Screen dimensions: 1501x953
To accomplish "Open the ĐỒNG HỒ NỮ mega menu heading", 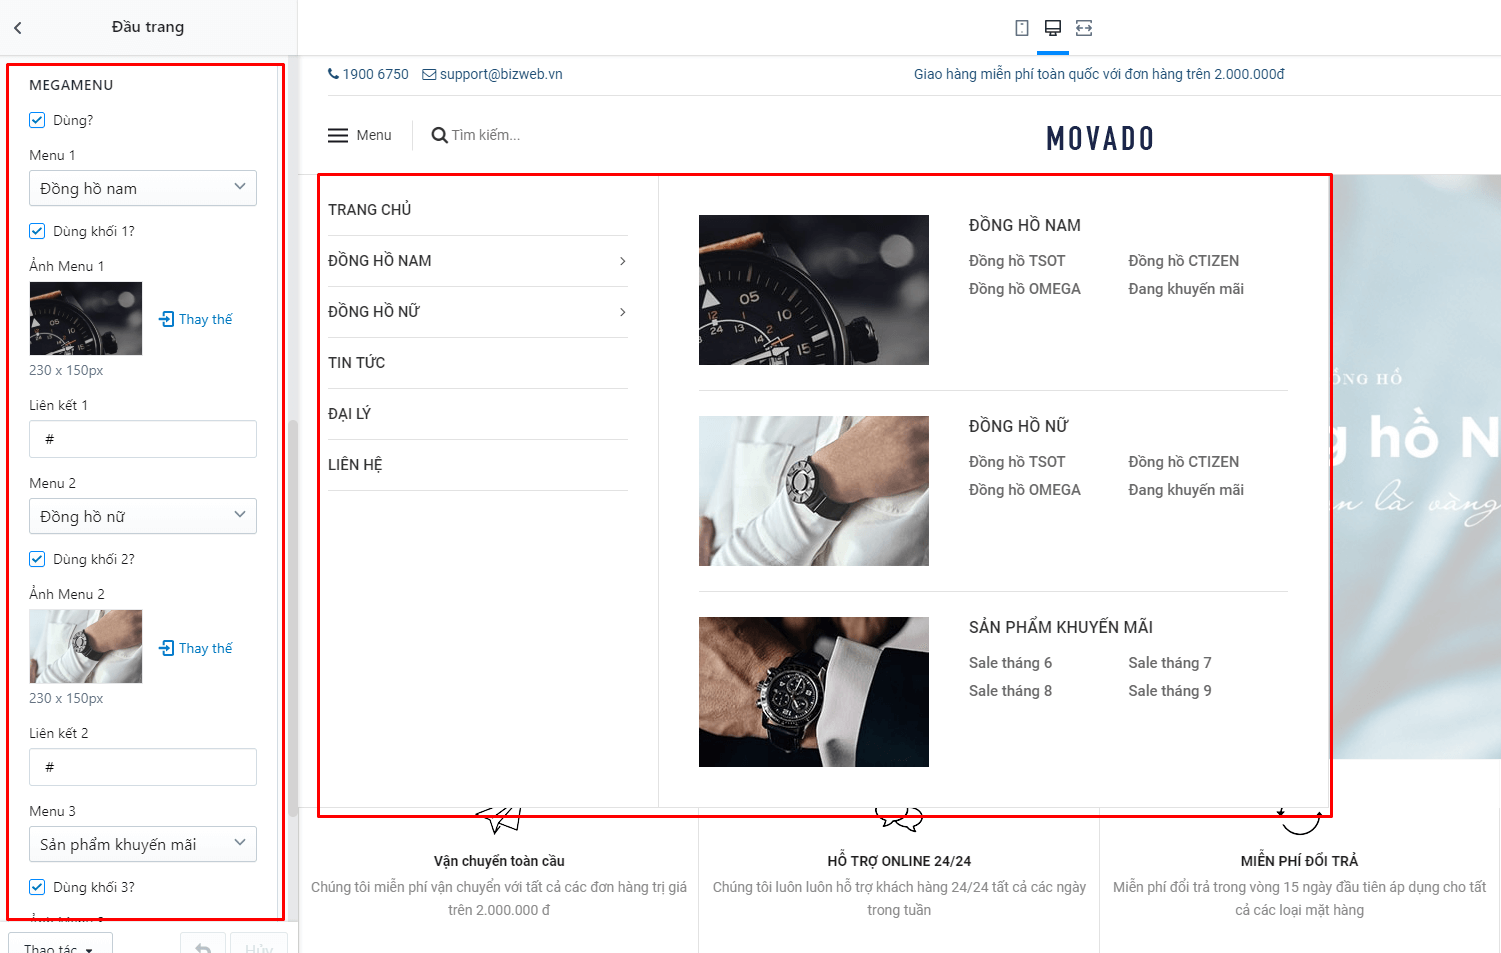I will [x=1019, y=427].
